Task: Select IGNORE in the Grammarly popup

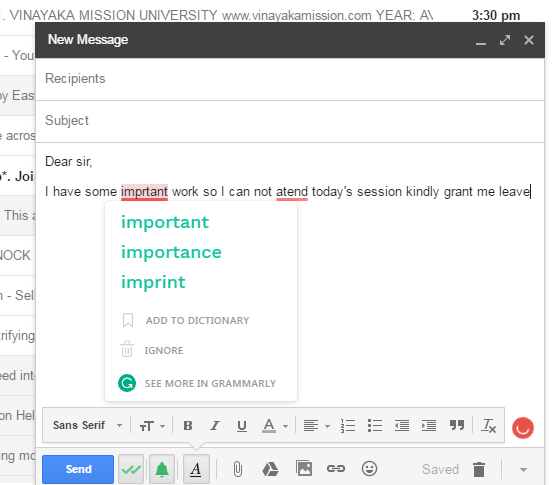Action: click(x=164, y=351)
